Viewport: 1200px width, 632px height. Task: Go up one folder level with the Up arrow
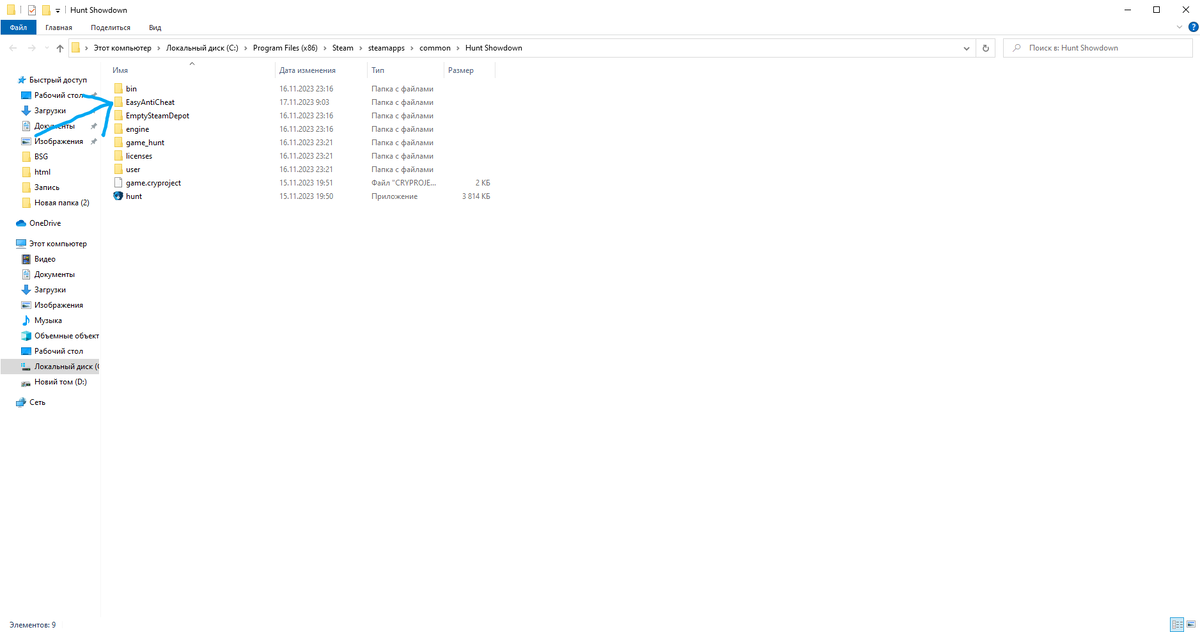(60, 48)
